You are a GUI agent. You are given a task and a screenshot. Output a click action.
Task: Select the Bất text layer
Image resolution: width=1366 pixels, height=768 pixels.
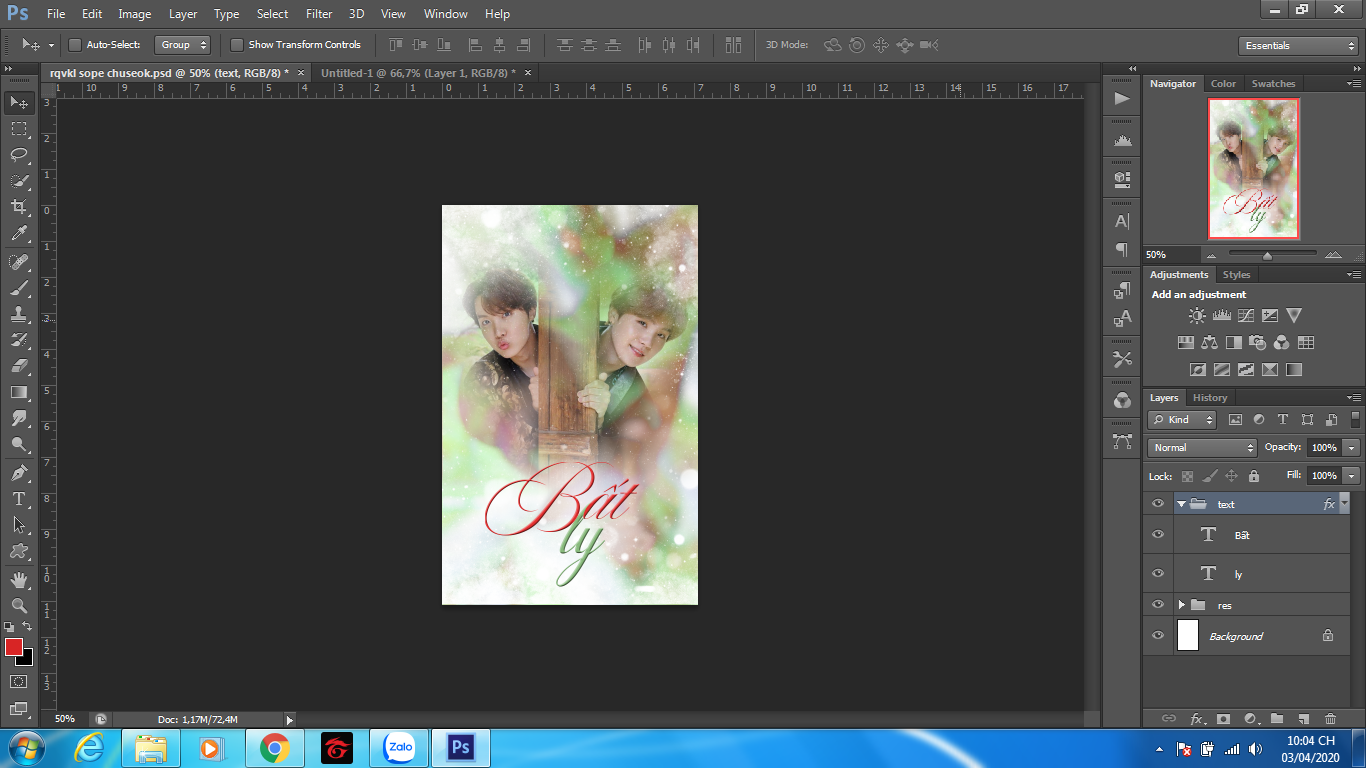coord(1242,535)
